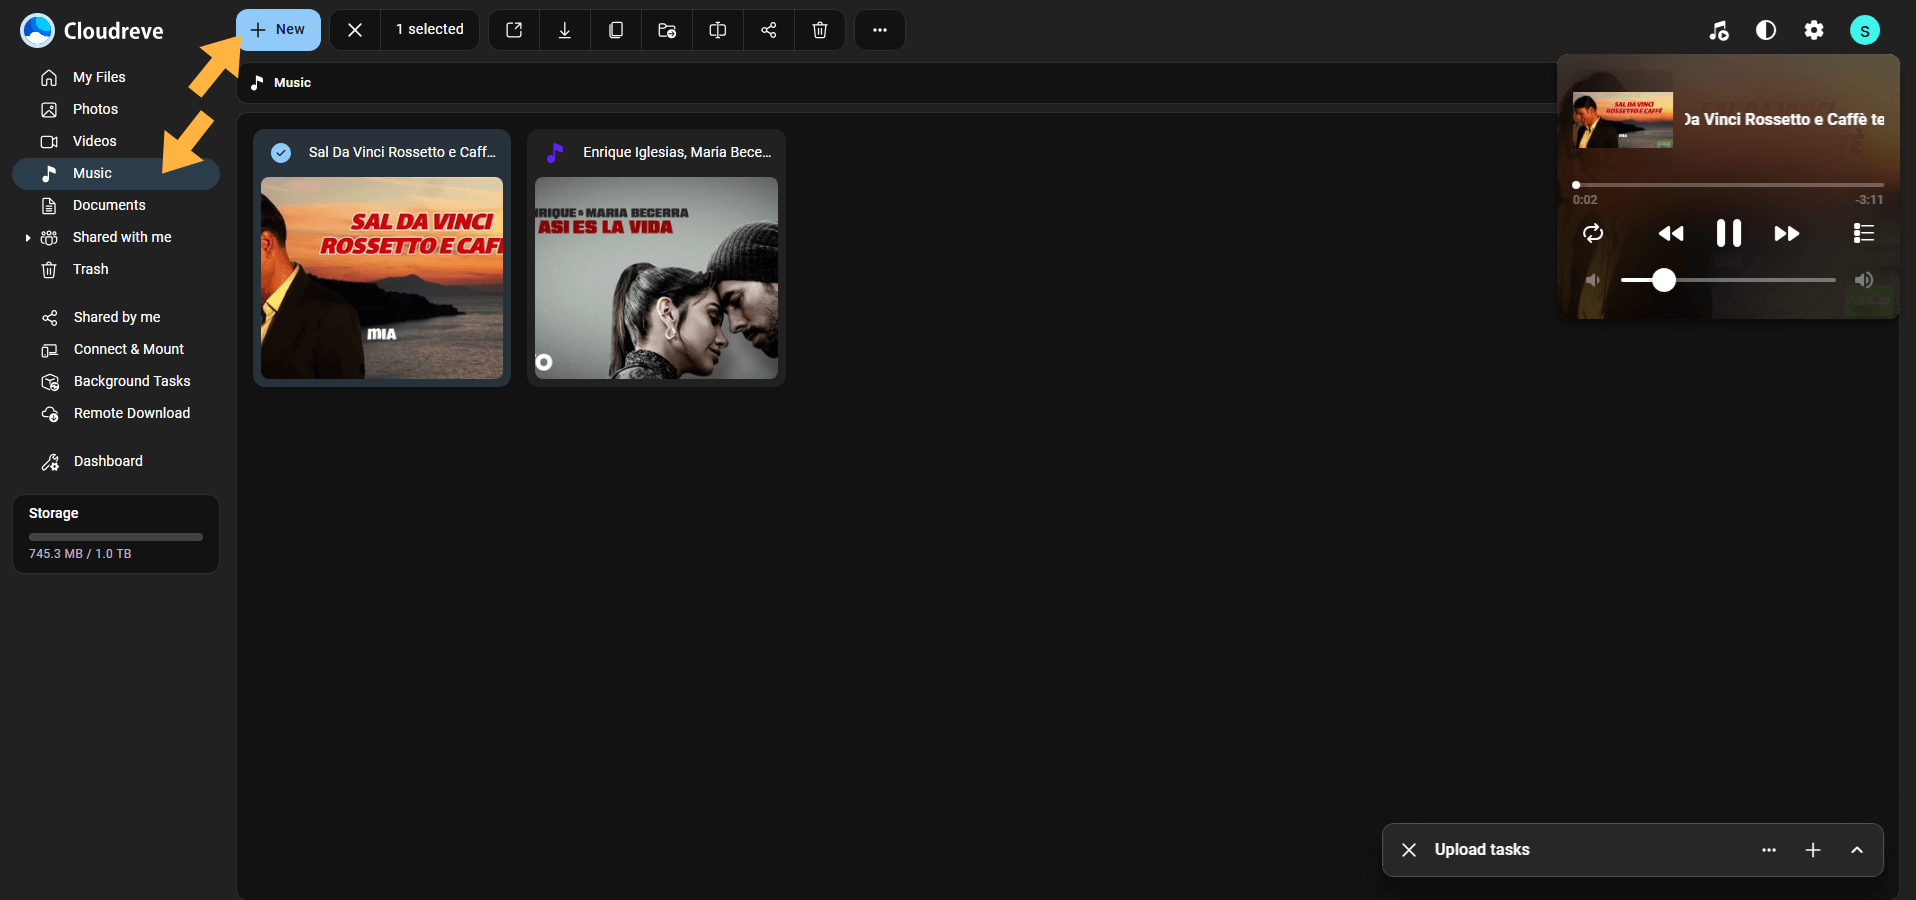Toggle dark mode from the header icon

pyautogui.click(x=1766, y=31)
